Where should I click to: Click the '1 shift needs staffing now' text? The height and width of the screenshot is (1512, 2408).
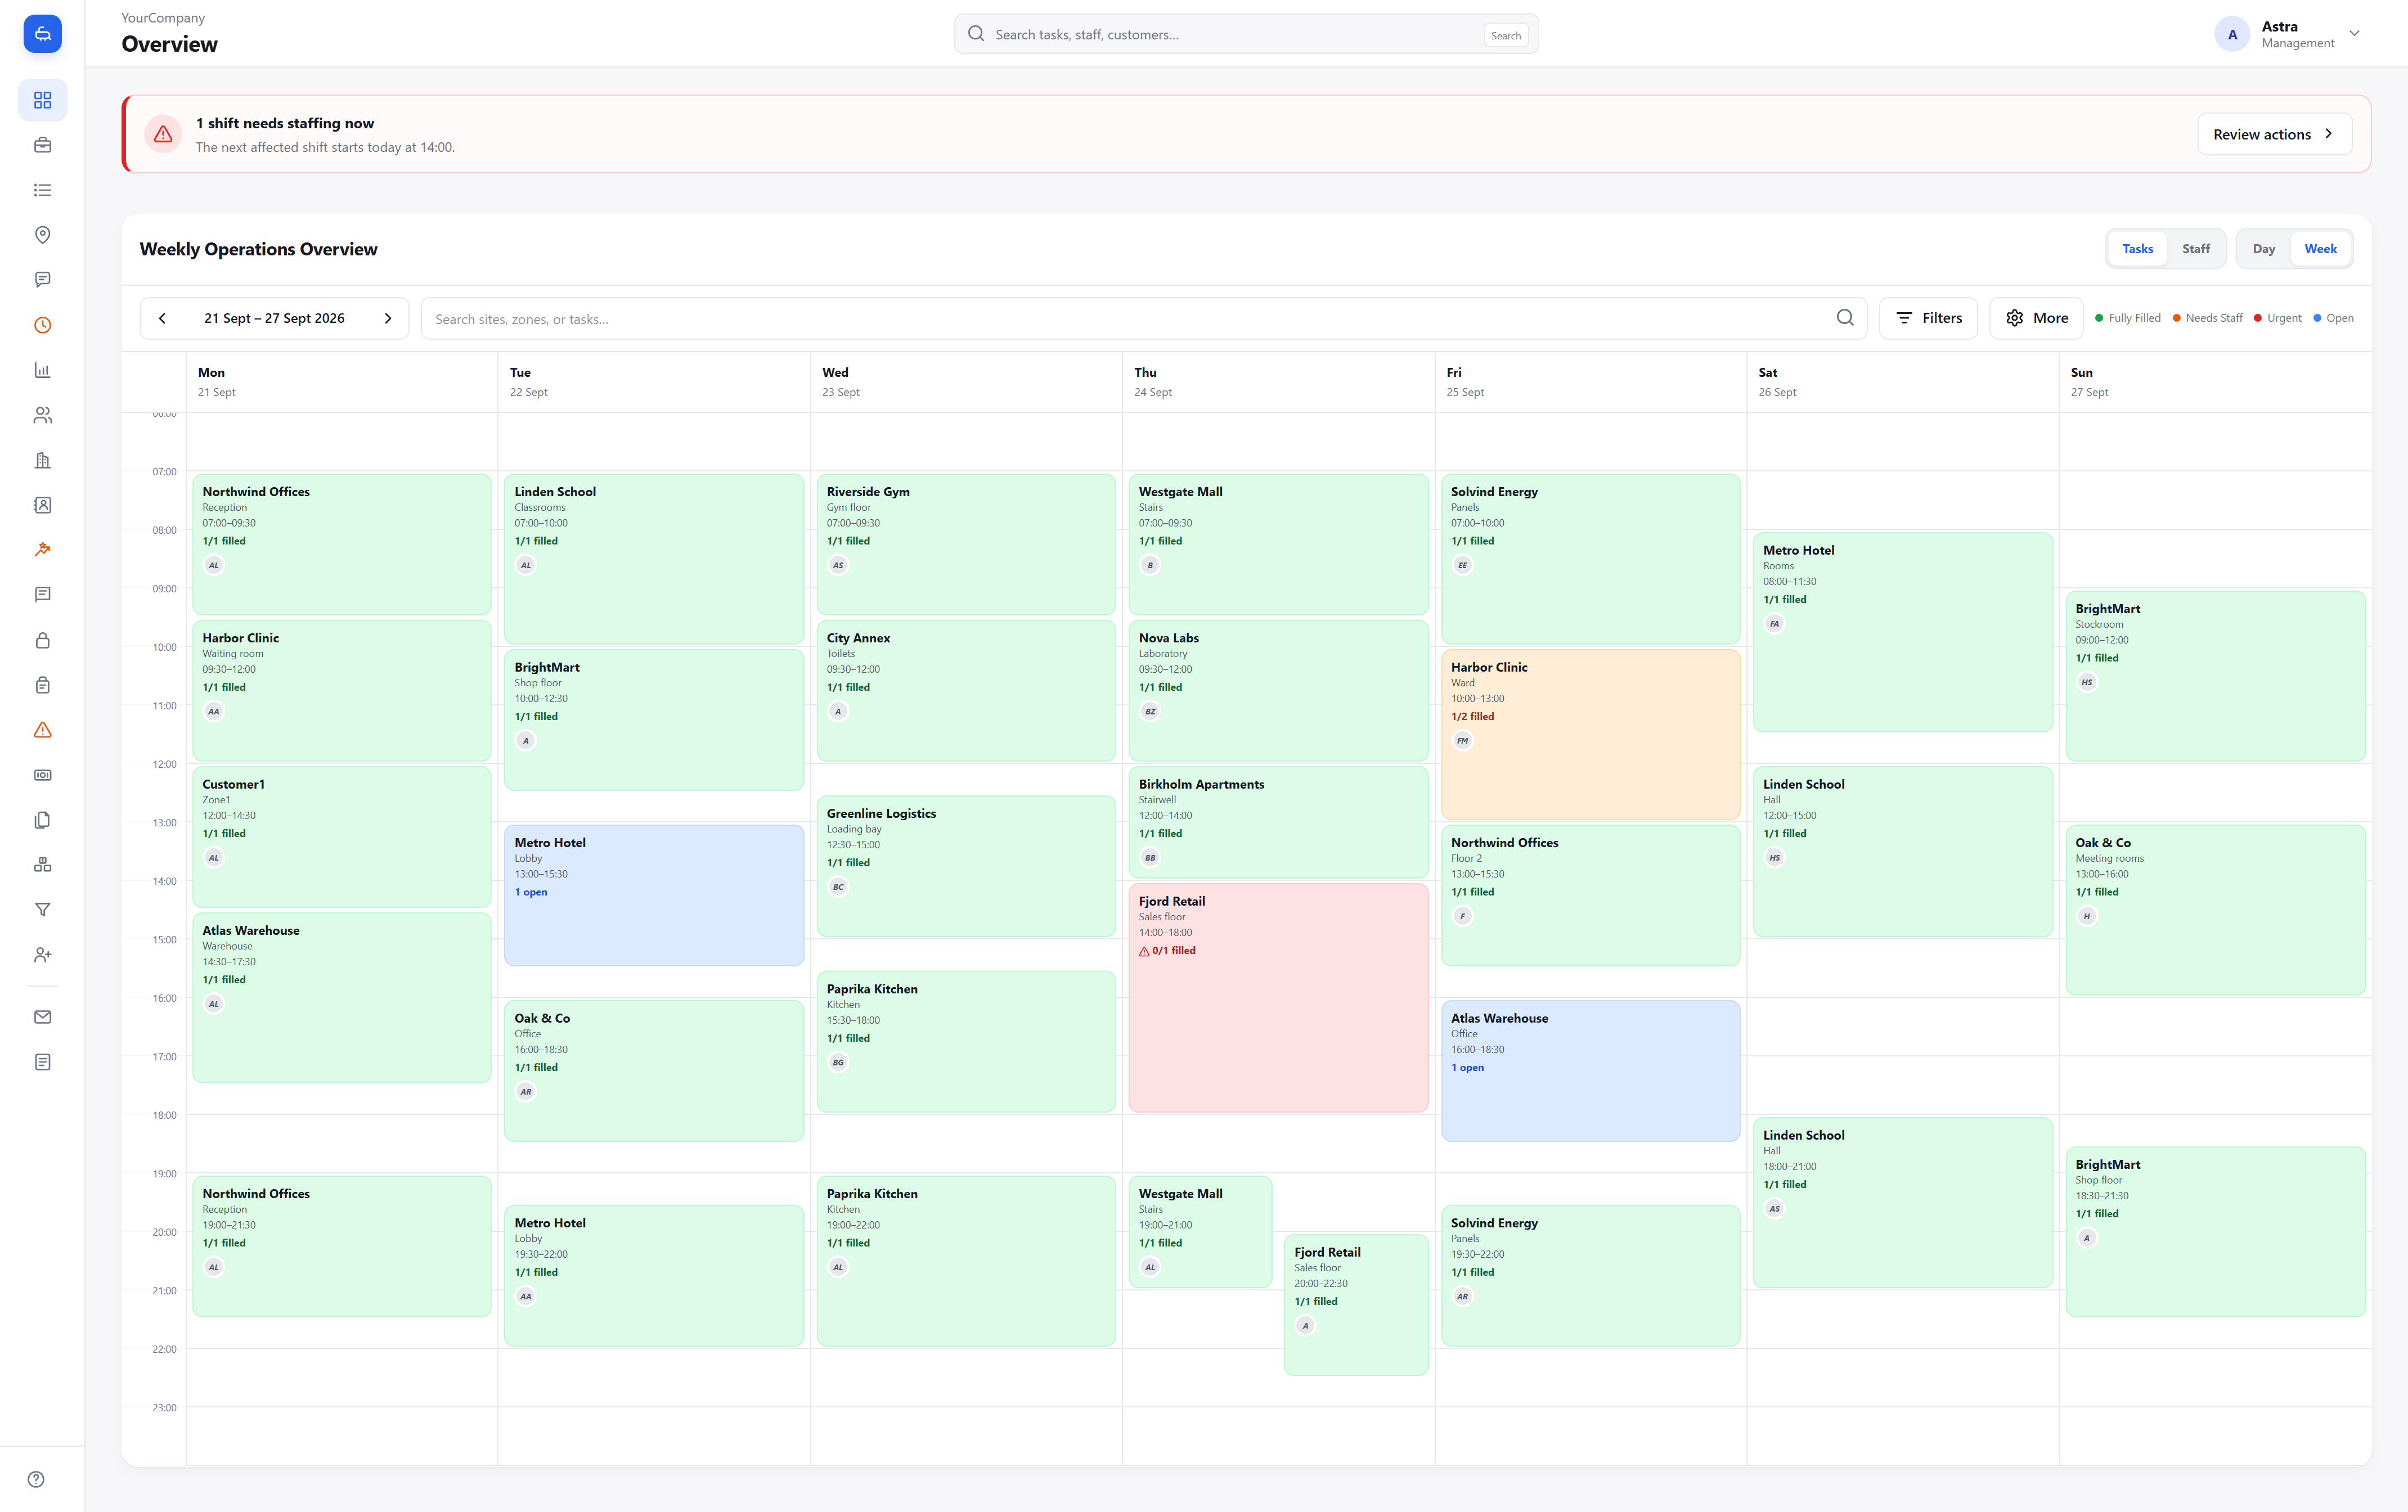pyautogui.click(x=285, y=123)
